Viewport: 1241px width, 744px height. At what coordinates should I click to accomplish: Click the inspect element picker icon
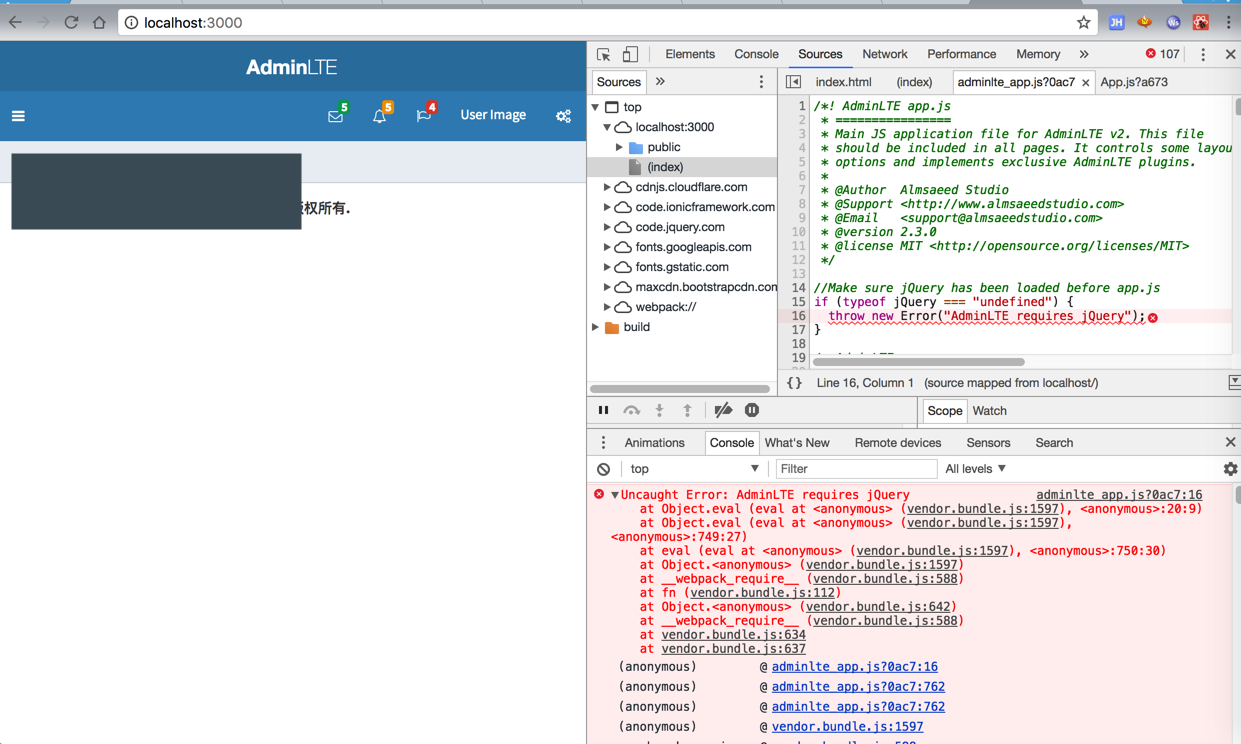click(x=604, y=54)
